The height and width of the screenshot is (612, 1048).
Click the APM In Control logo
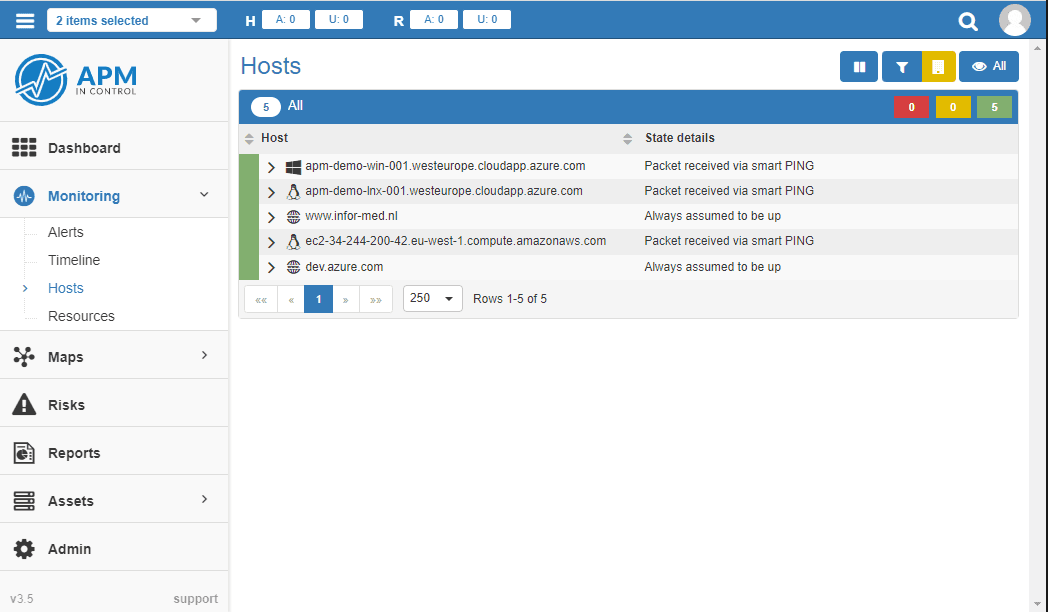pos(76,80)
